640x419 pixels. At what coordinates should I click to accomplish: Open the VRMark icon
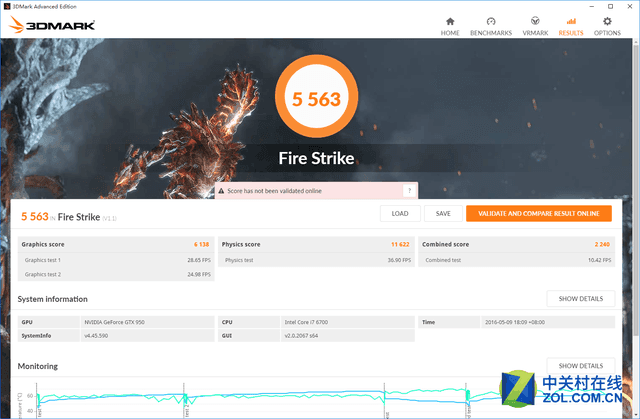click(535, 21)
